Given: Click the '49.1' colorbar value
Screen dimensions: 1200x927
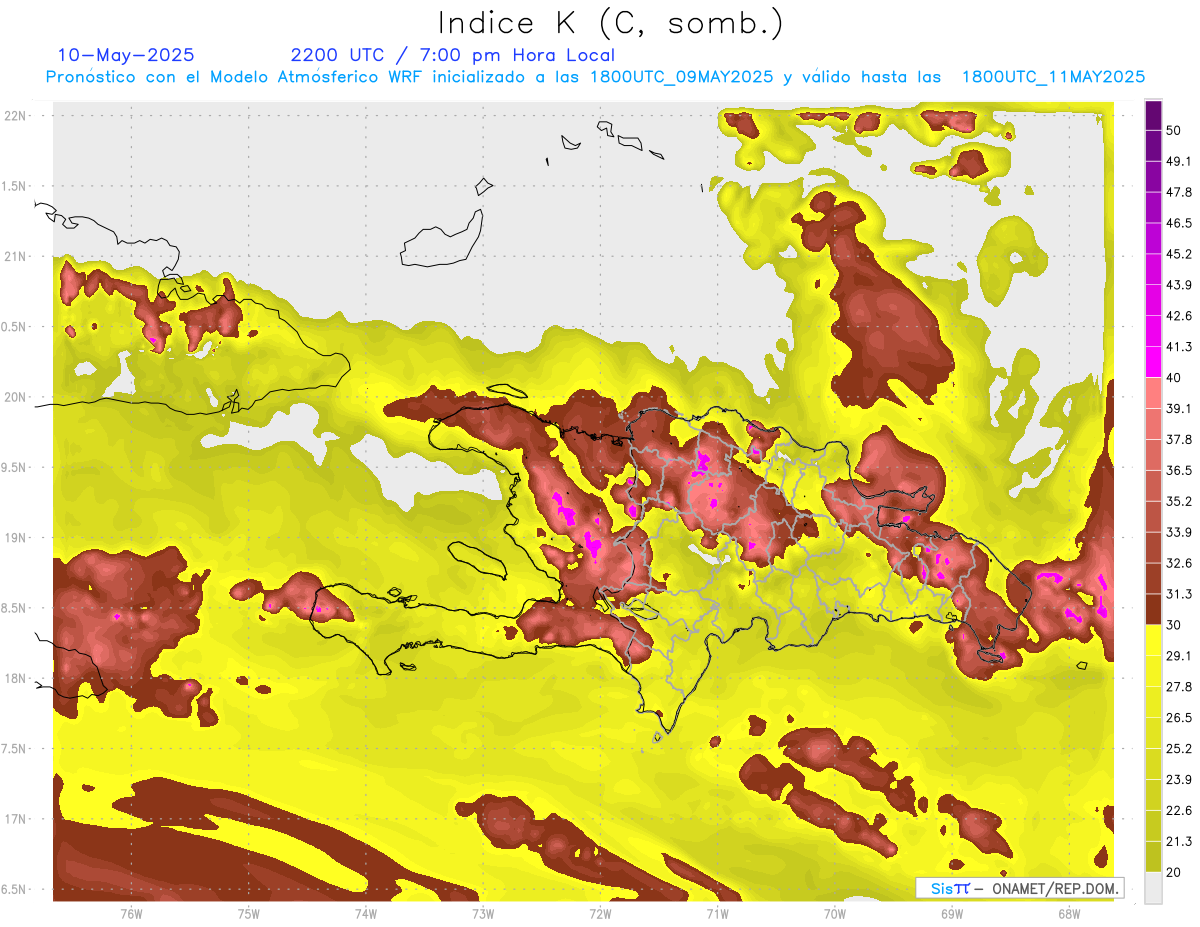Looking at the screenshot, I should (1178, 161).
